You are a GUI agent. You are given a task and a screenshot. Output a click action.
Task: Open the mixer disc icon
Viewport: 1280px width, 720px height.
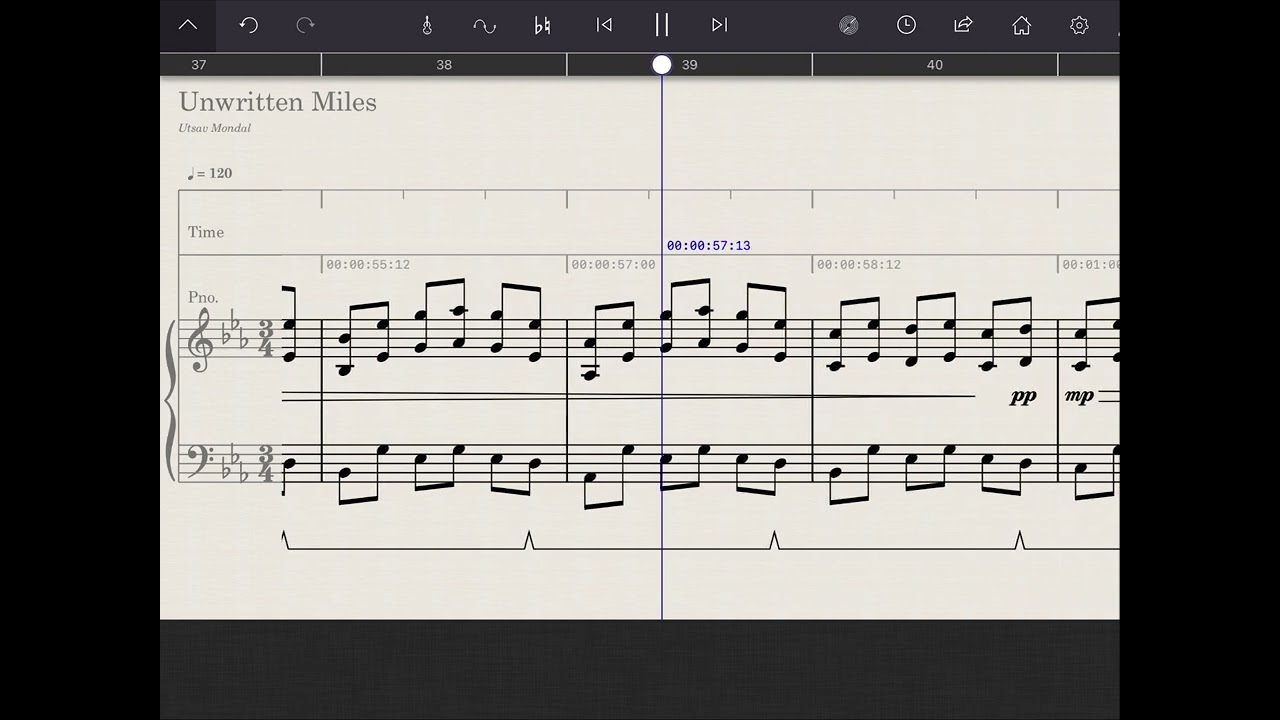tap(848, 26)
